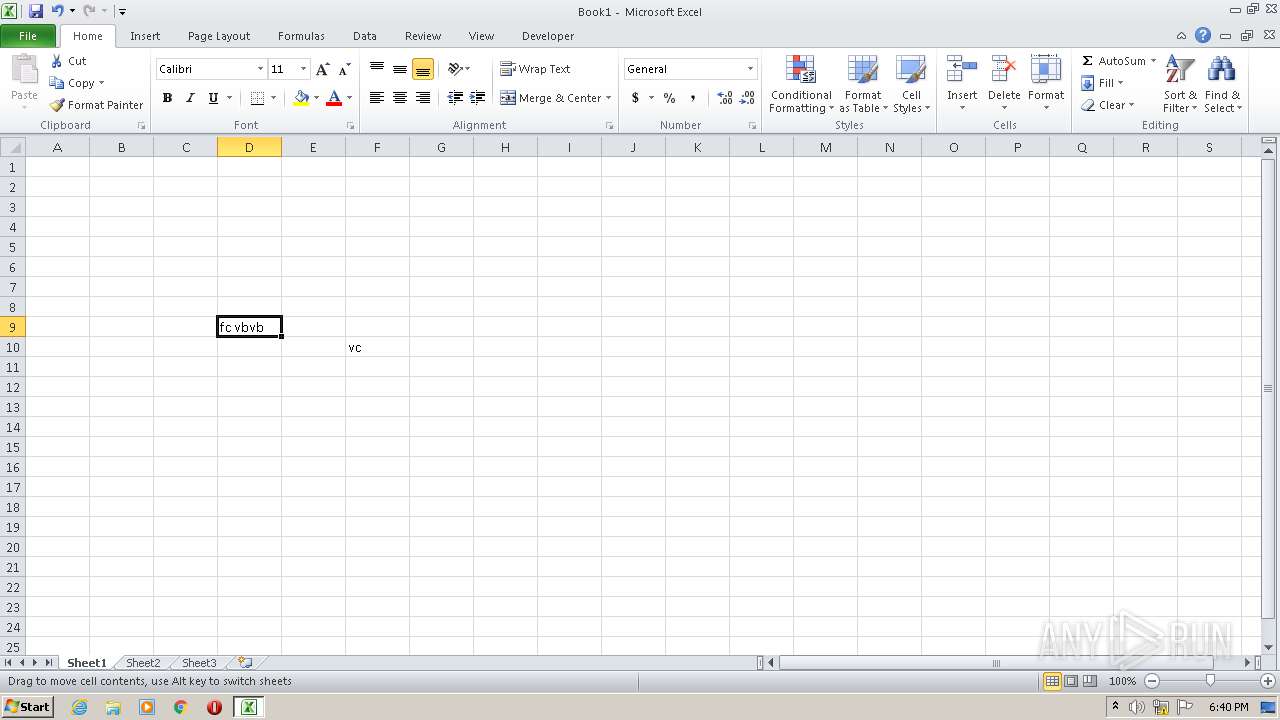Open the font name Calibri dropdown
1280x720 pixels.
pyautogui.click(x=260, y=69)
